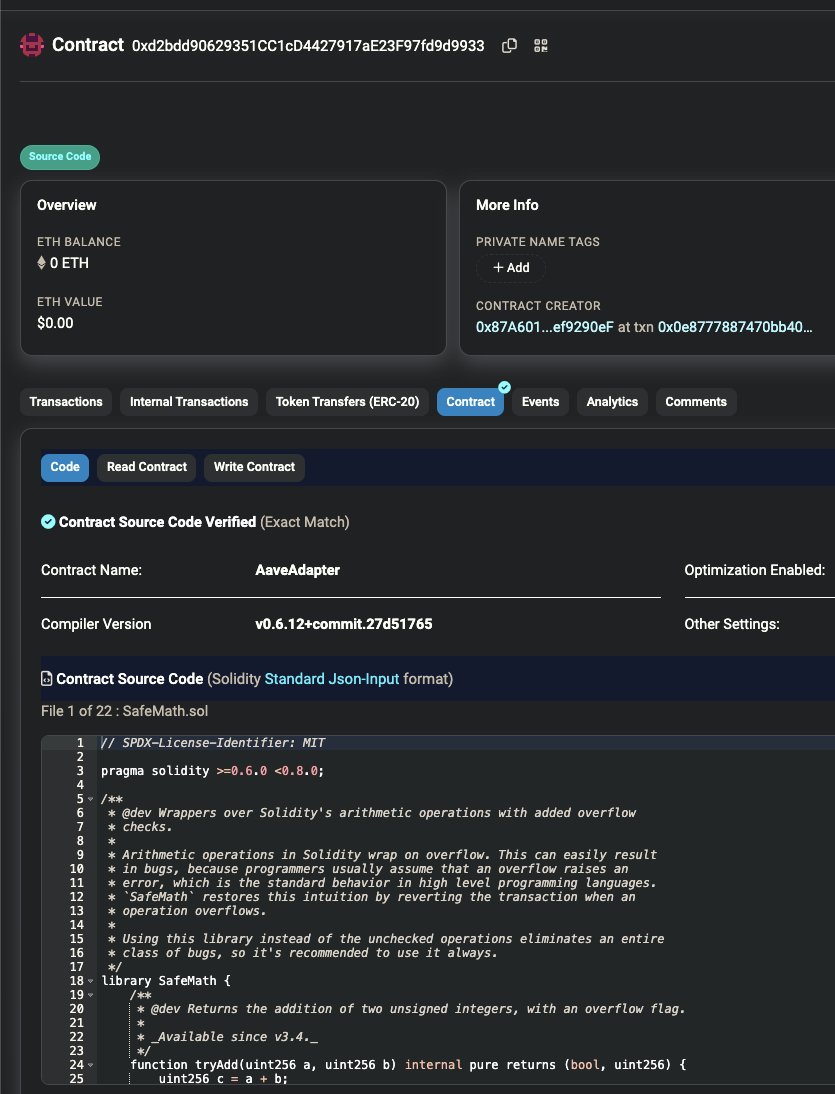
Task: Switch to the Transactions tab
Action: (x=66, y=402)
